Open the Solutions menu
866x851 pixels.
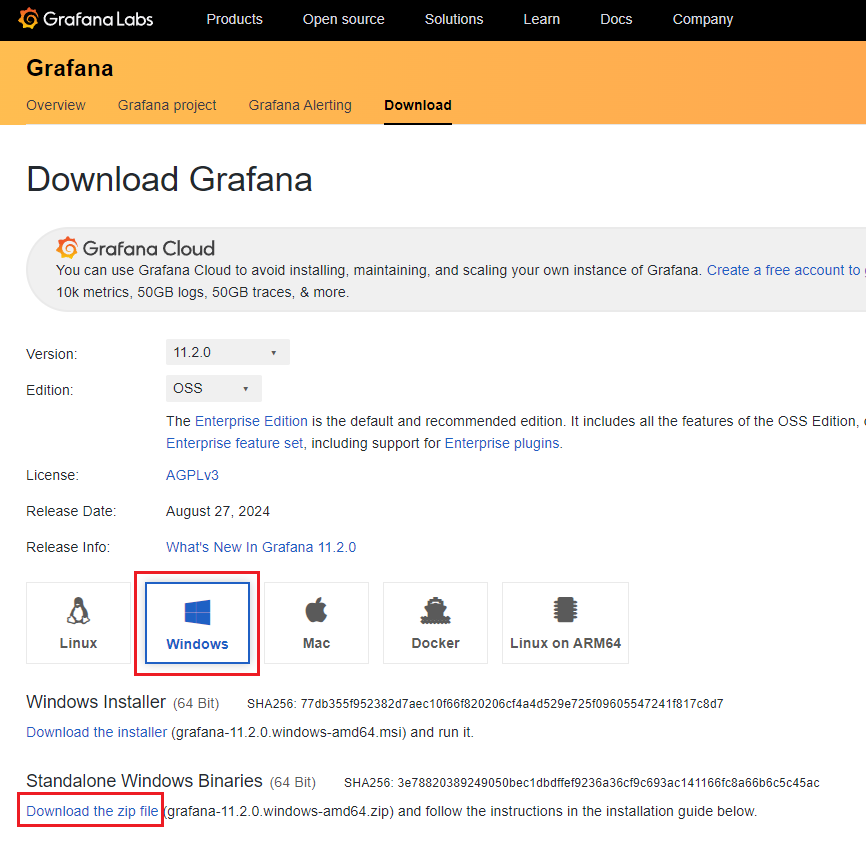[454, 19]
